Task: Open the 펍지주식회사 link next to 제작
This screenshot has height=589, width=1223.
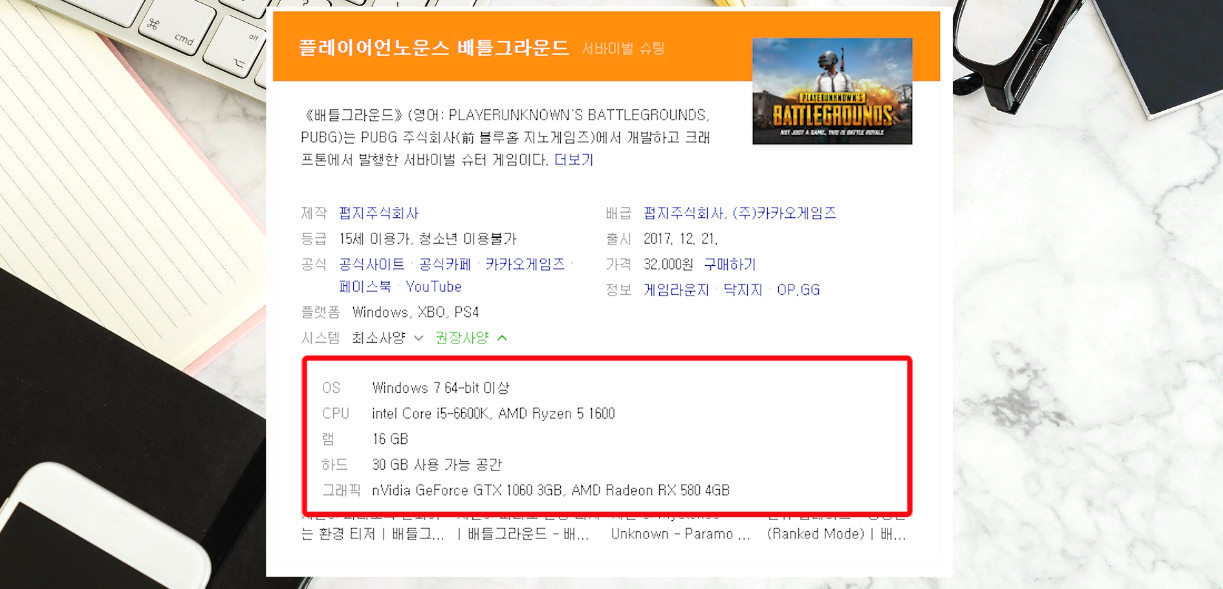Action: [379, 213]
